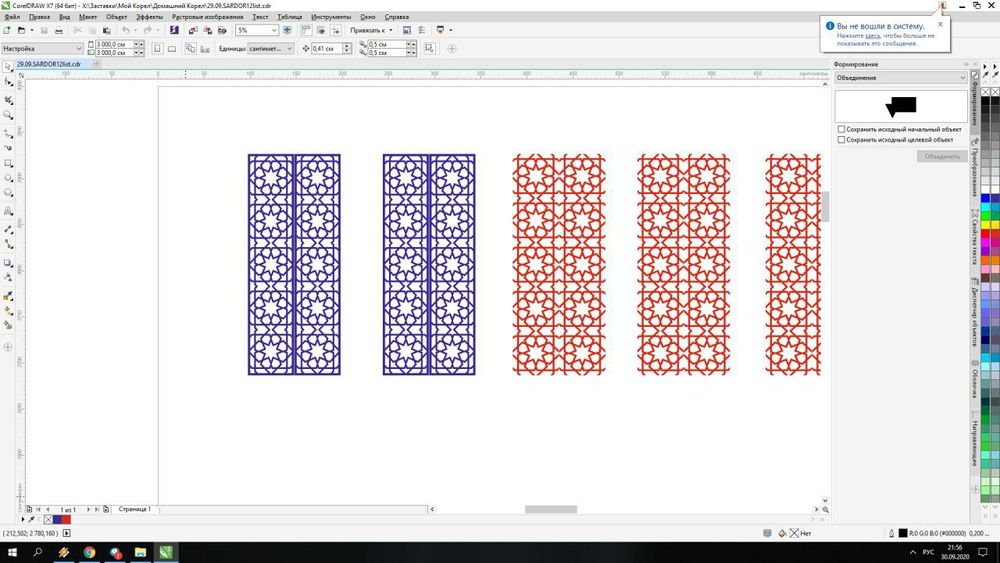
Task: Click the Open file icon
Action: [21, 30]
